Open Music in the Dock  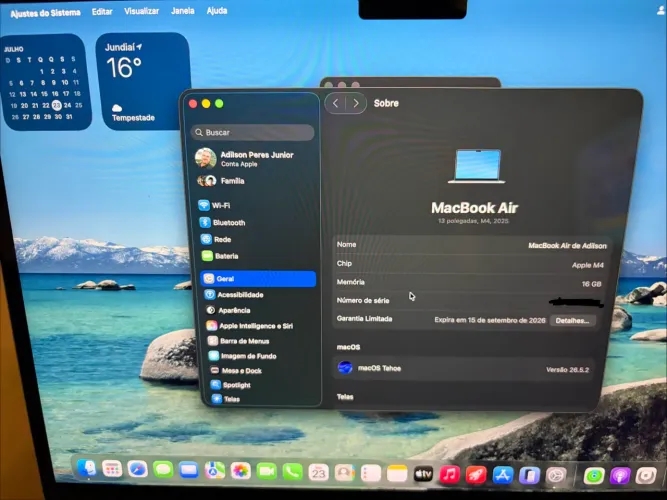pyautogui.click(x=450, y=475)
